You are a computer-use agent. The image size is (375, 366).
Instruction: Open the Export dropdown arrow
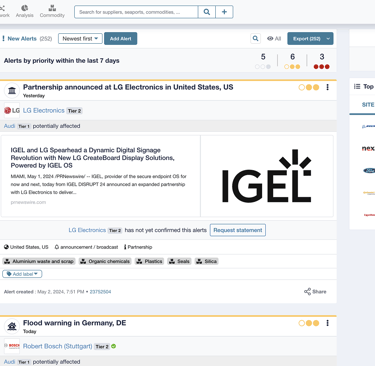point(328,39)
